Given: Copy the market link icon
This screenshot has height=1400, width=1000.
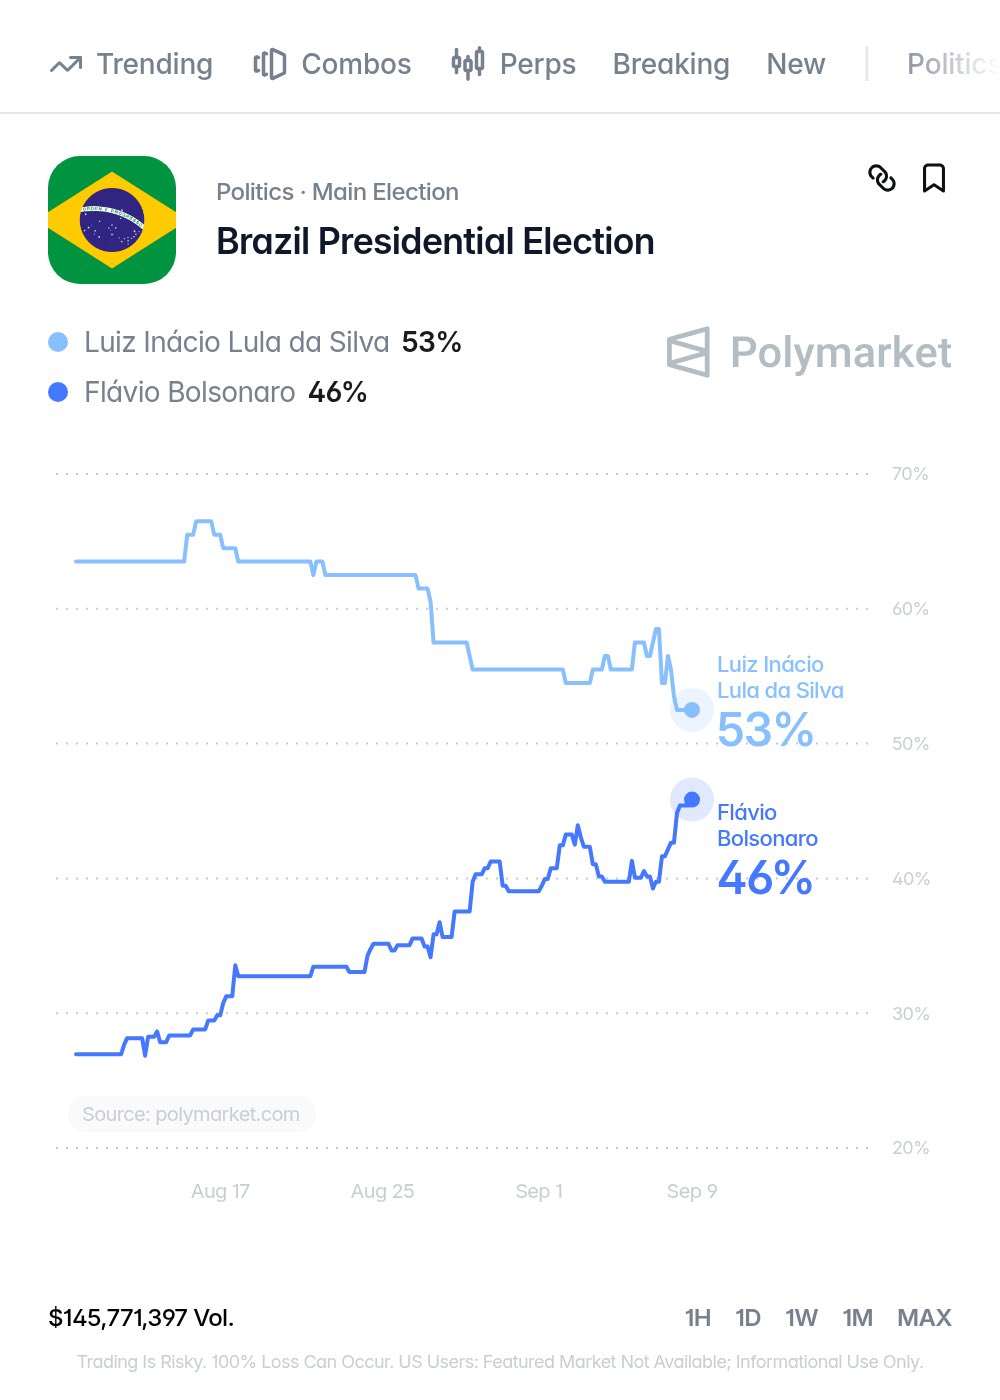Looking at the screenshot, I should [x=882, y=178].
